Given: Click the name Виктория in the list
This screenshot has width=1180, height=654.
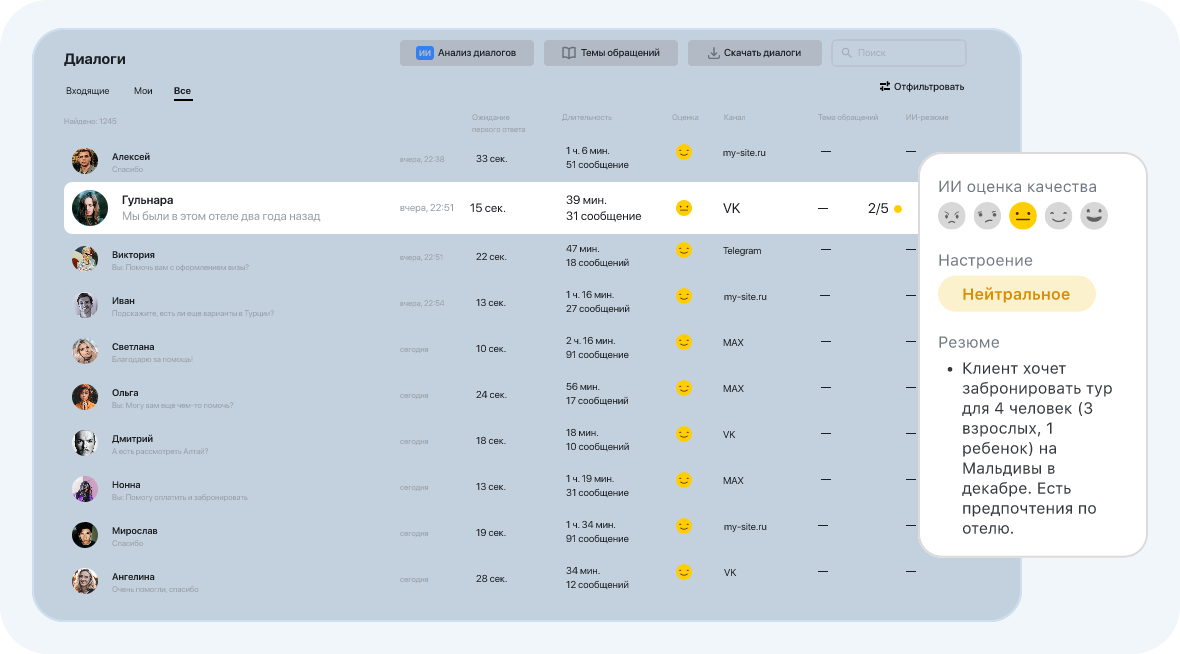Looking at the screenshot, I should tap(133, 254).
